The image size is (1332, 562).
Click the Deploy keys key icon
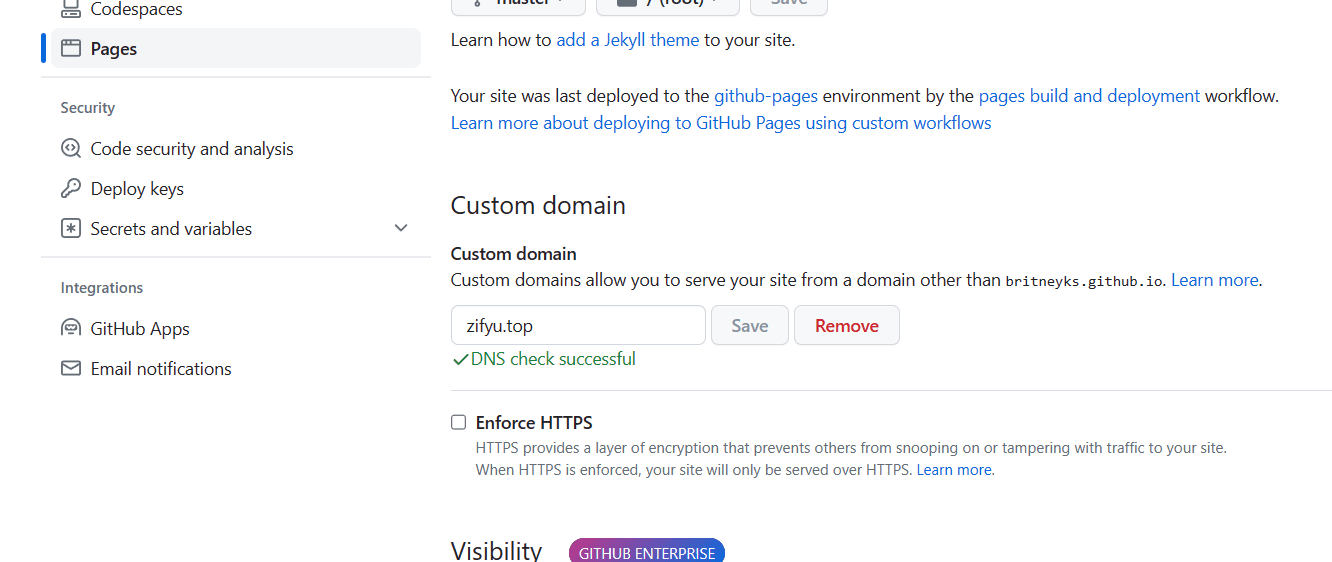[x=71, y=189]
